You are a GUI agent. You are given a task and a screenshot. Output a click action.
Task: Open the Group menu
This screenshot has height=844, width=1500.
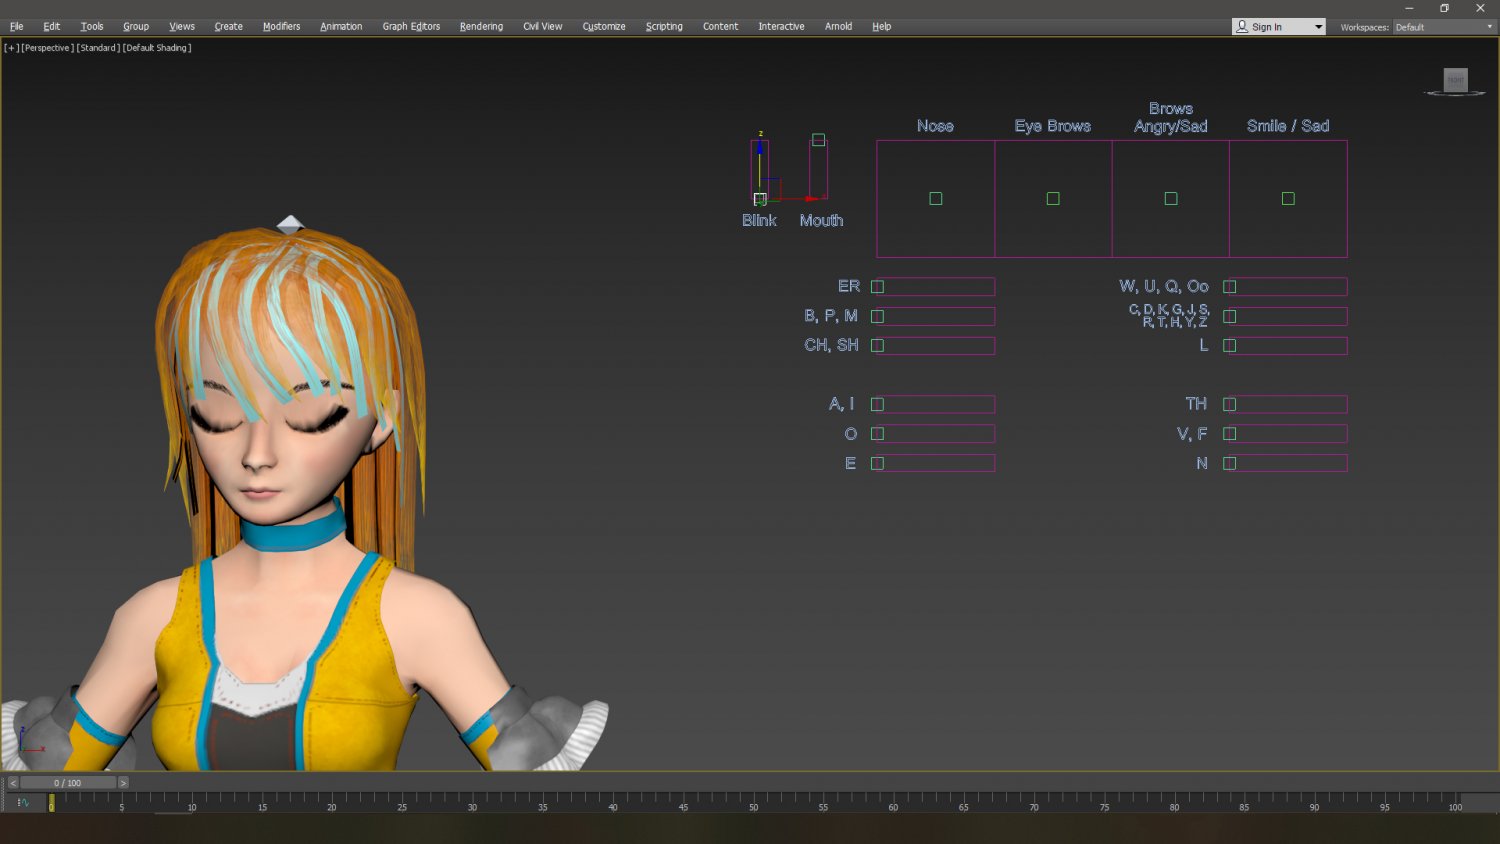point(136,27)
